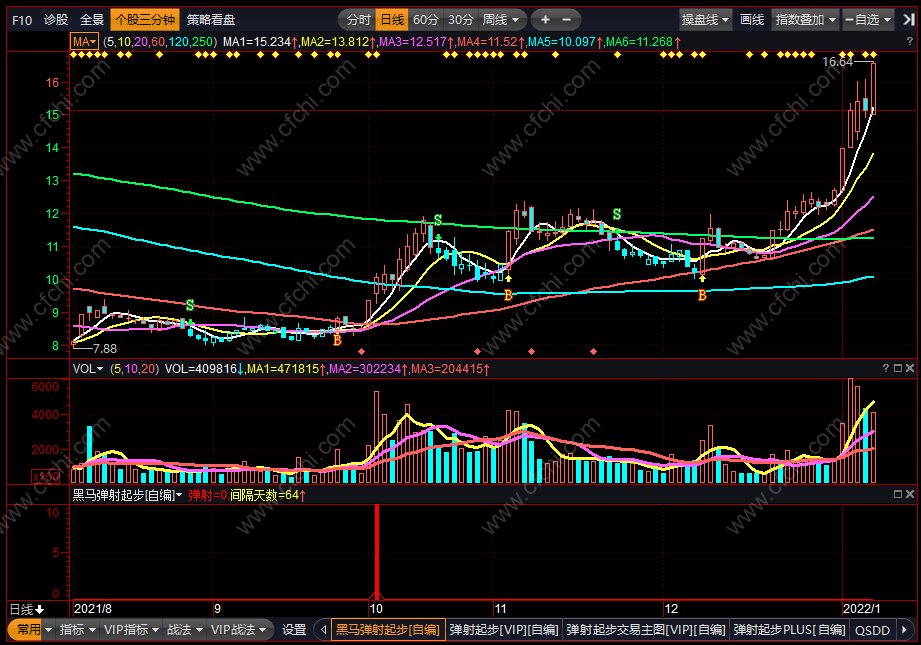The image size is (921, 645).
Task: Close the 黑马弹射起步 panel
Action: click(x=910, y=495)
